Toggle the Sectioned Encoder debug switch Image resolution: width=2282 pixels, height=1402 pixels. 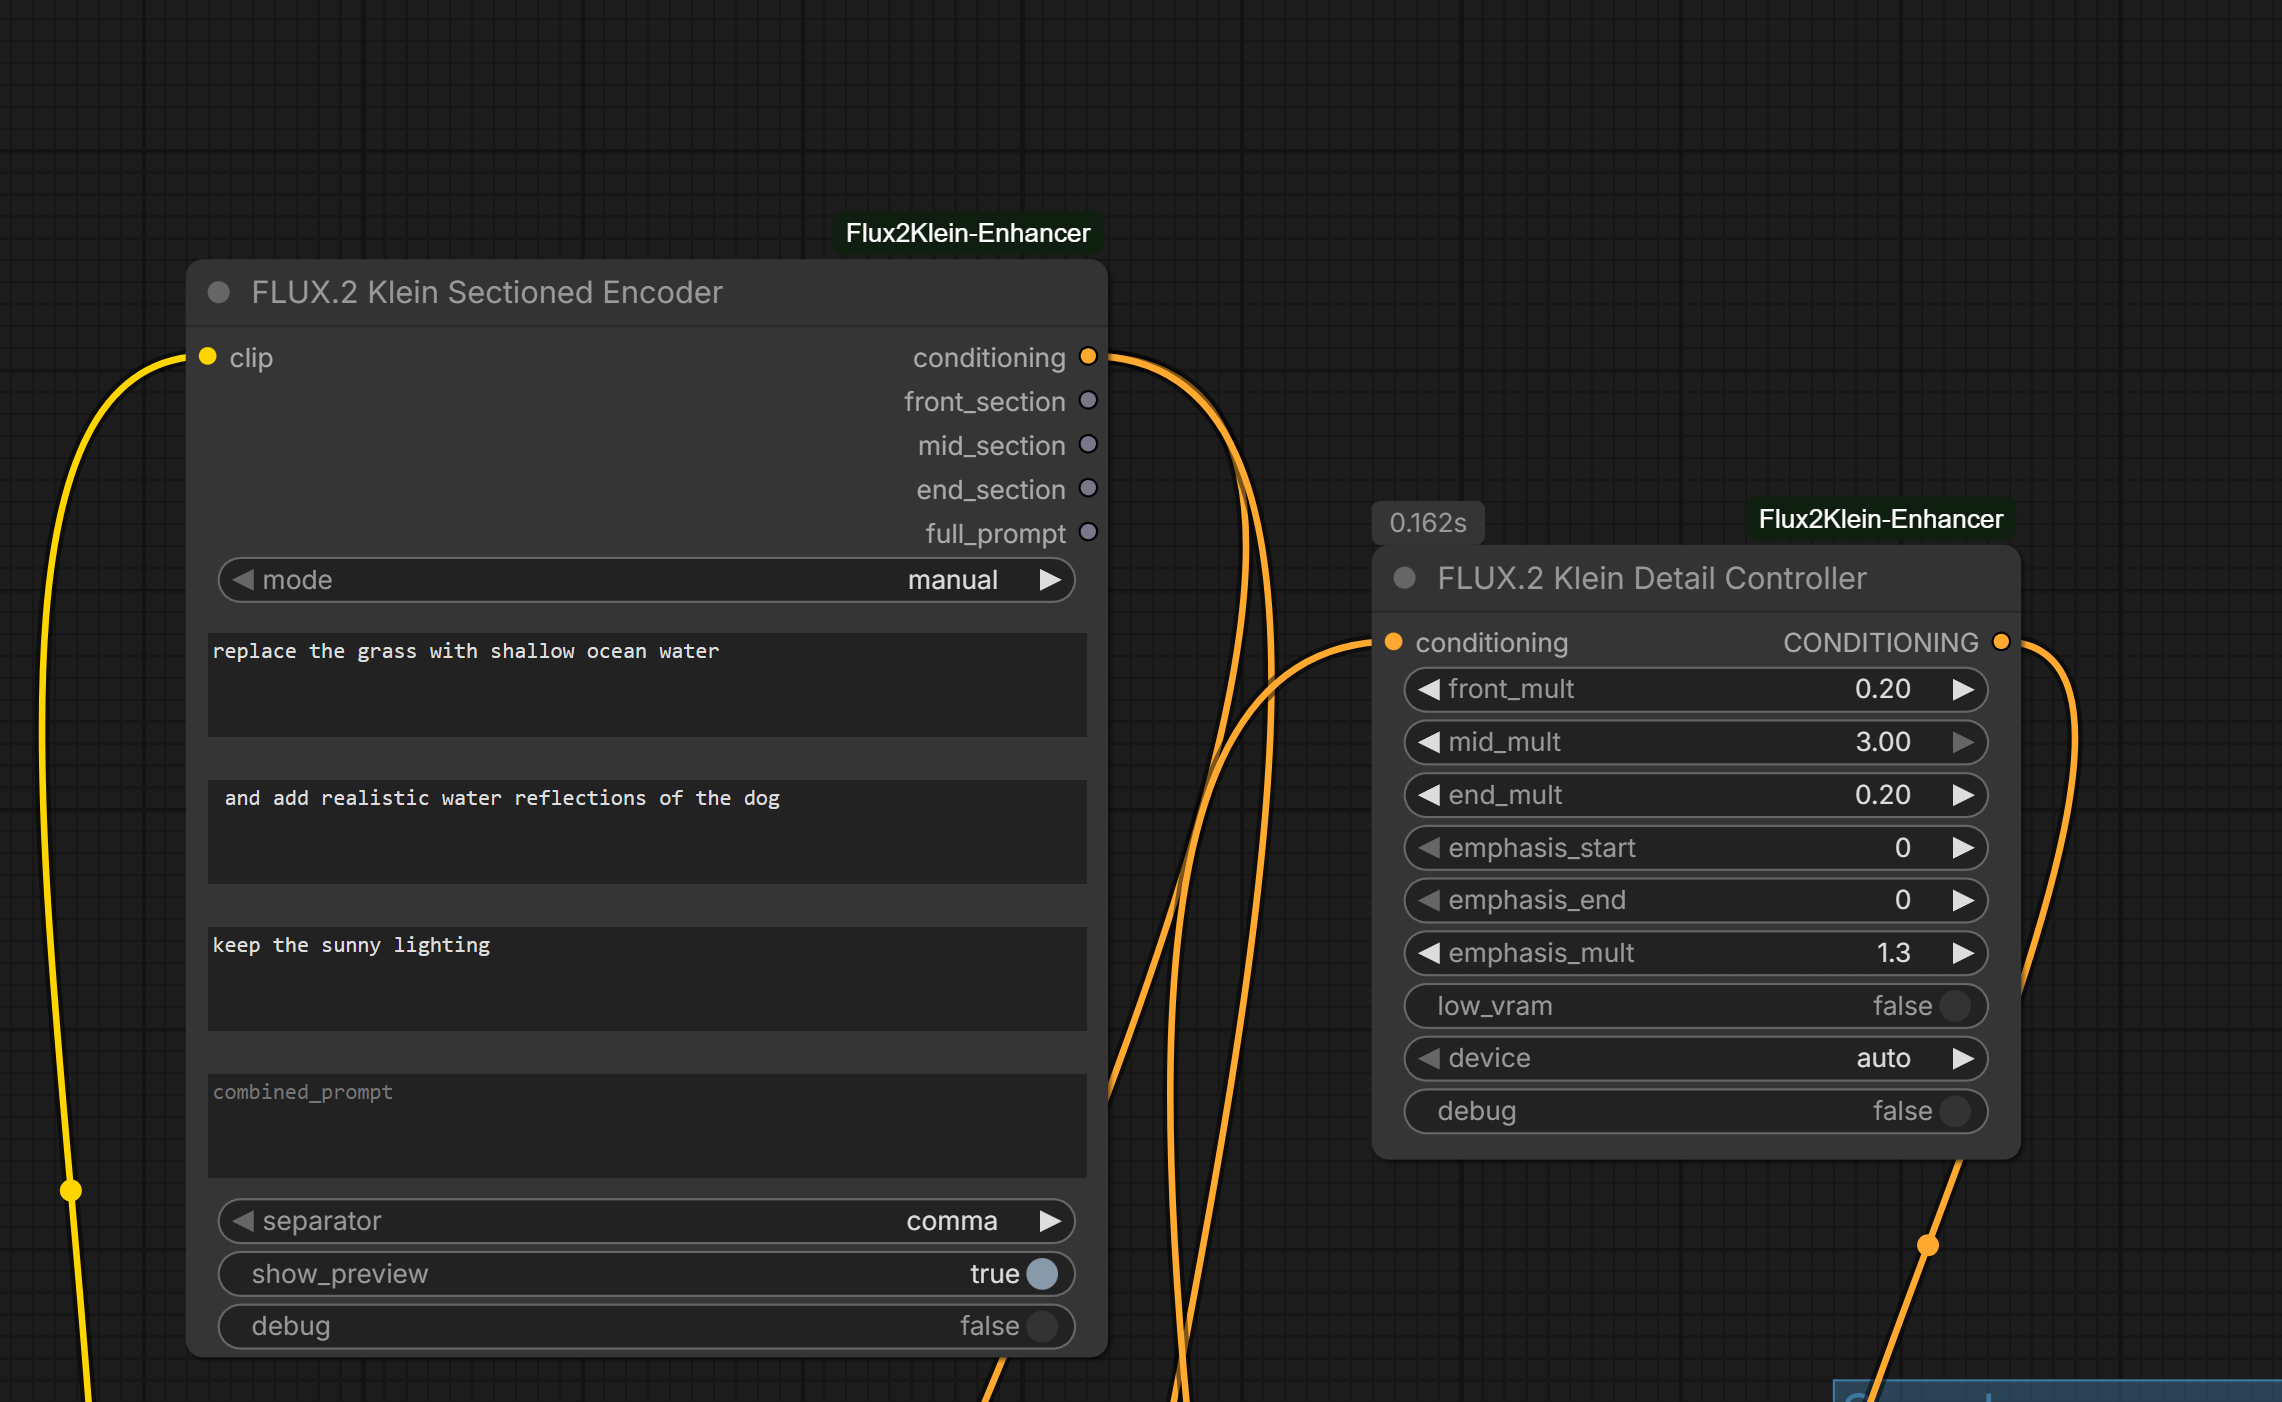pyautogui.click(x=1042, y=1326)
